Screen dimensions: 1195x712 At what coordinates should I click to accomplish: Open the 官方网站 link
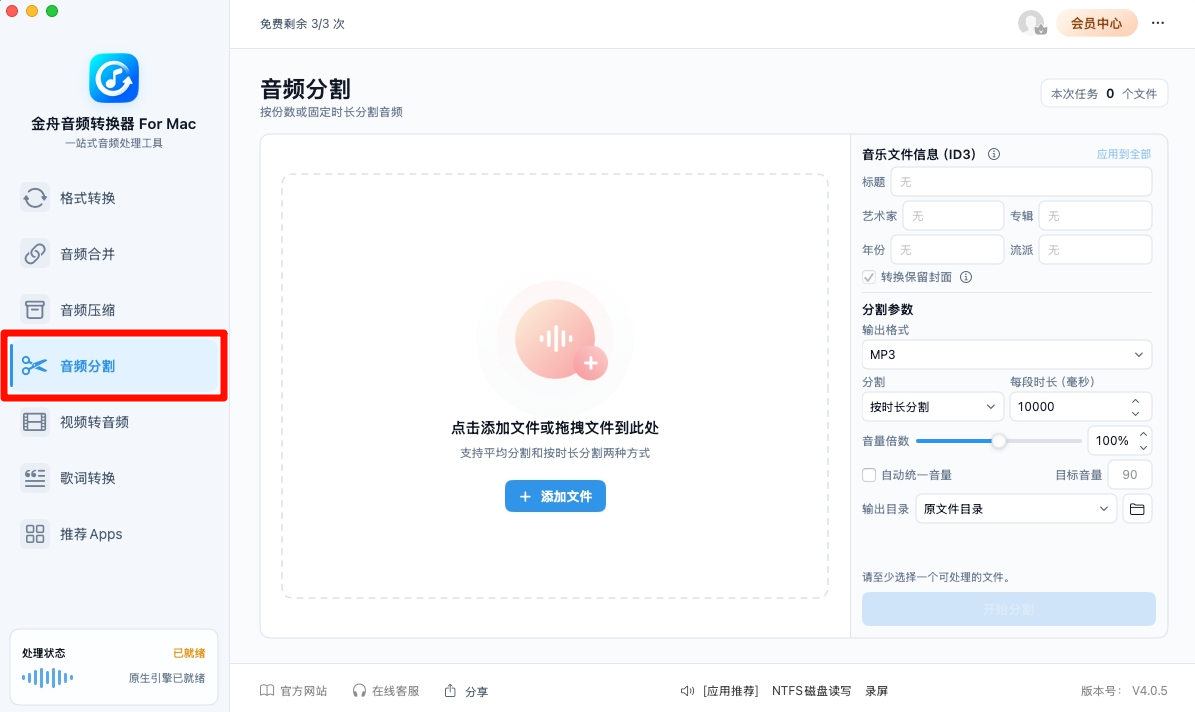click(293, 691)
